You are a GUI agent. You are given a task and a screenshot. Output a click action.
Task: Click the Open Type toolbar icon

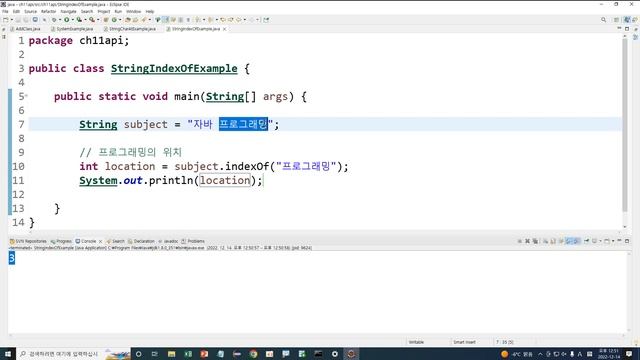[x=128, y=20]
